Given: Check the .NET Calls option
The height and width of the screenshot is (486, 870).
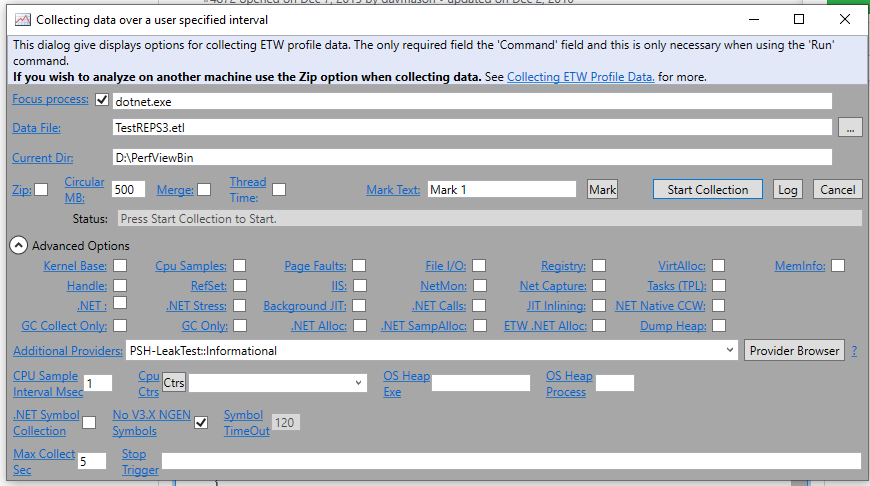Looking at the screenshot, I should tap(479, 306).
